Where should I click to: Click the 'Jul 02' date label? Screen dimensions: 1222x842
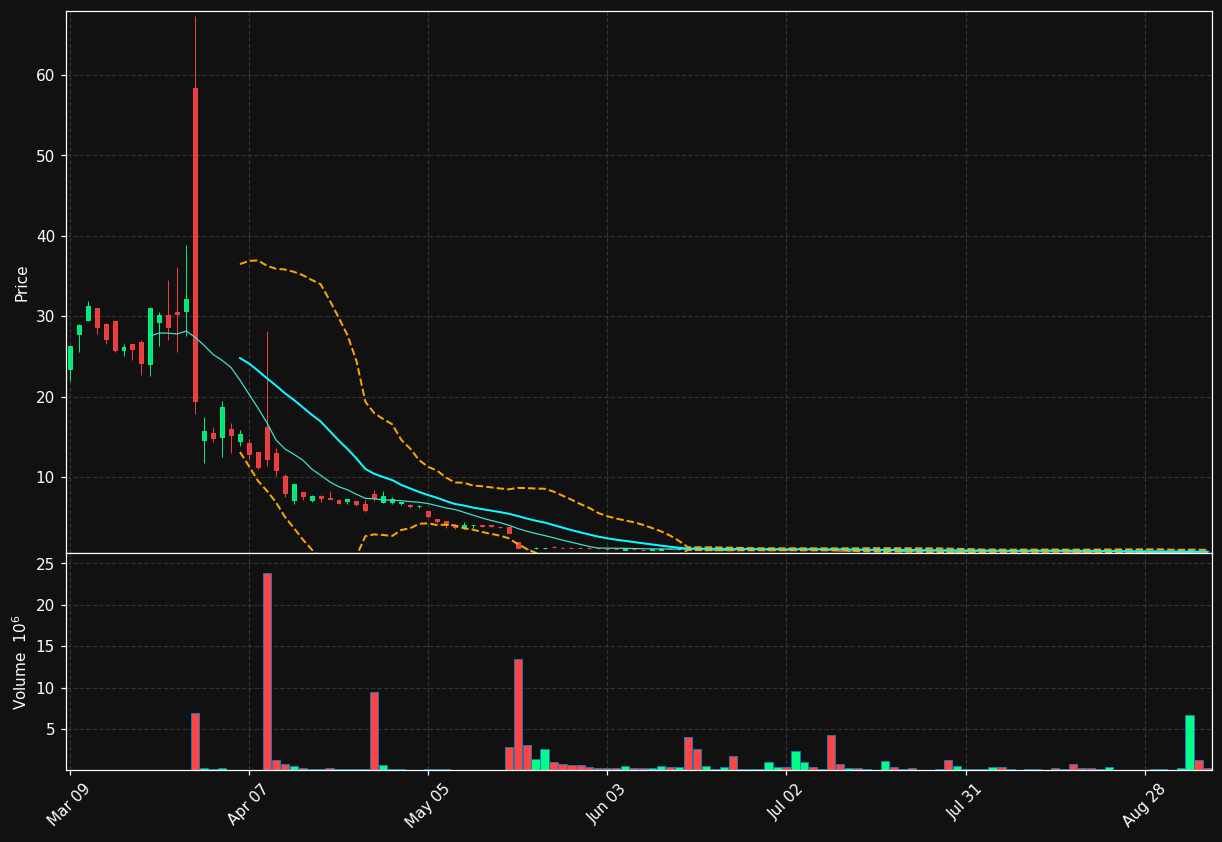(x=786, y=804)
